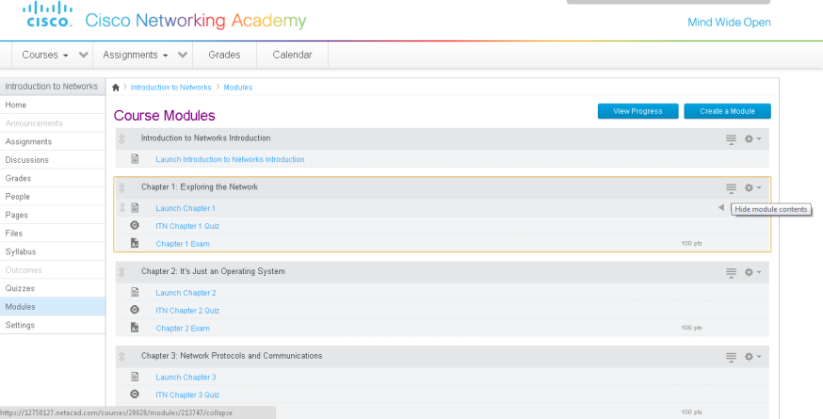
Task: Collapse the Chapter 3 module contents
Action: pyautogui.click(x=731, y=357)
